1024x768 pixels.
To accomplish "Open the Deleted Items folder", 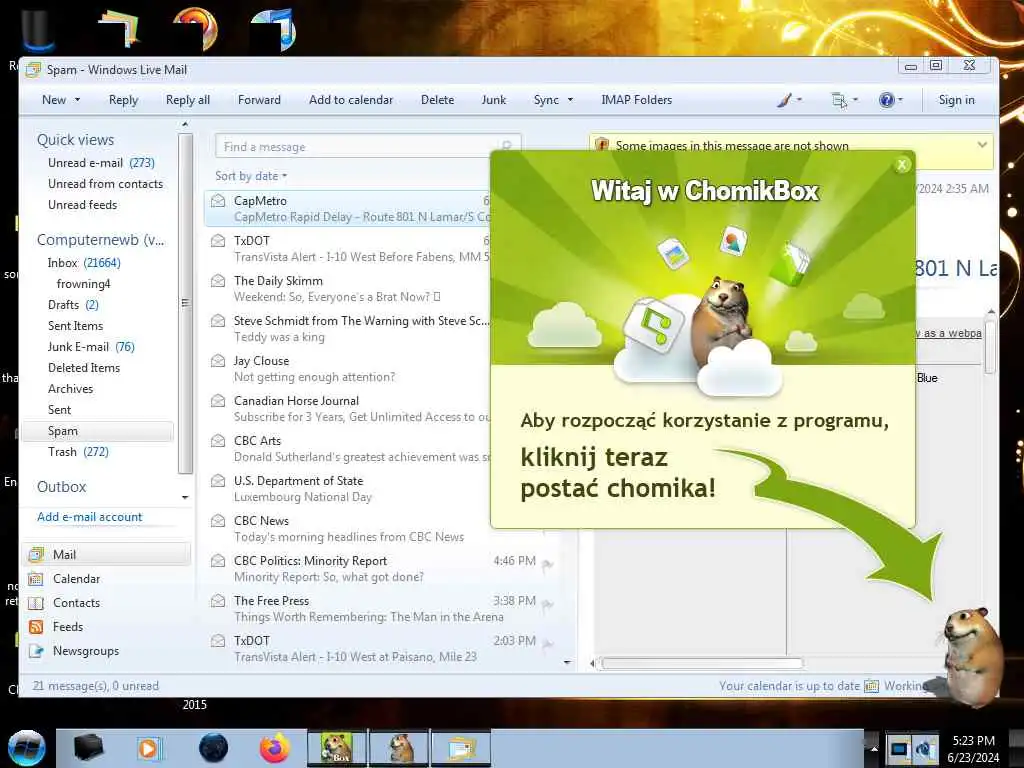I will pos(84,368).
